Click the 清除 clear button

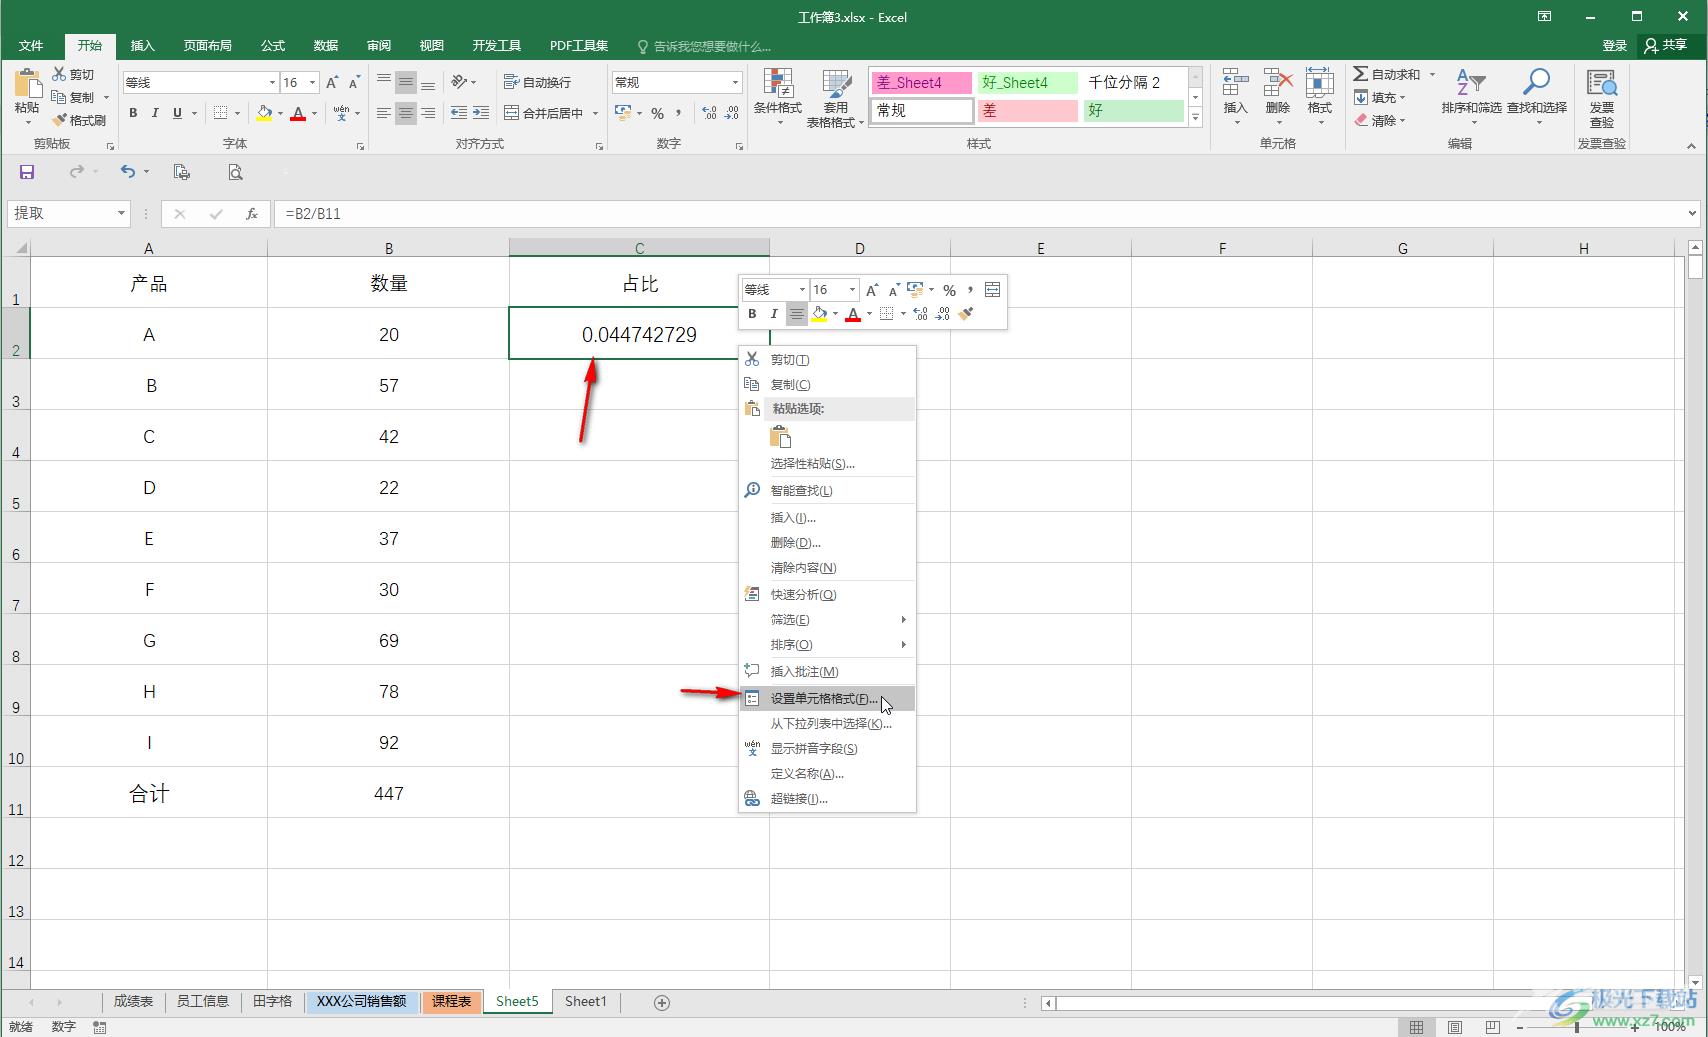(x=1380, y=120)
